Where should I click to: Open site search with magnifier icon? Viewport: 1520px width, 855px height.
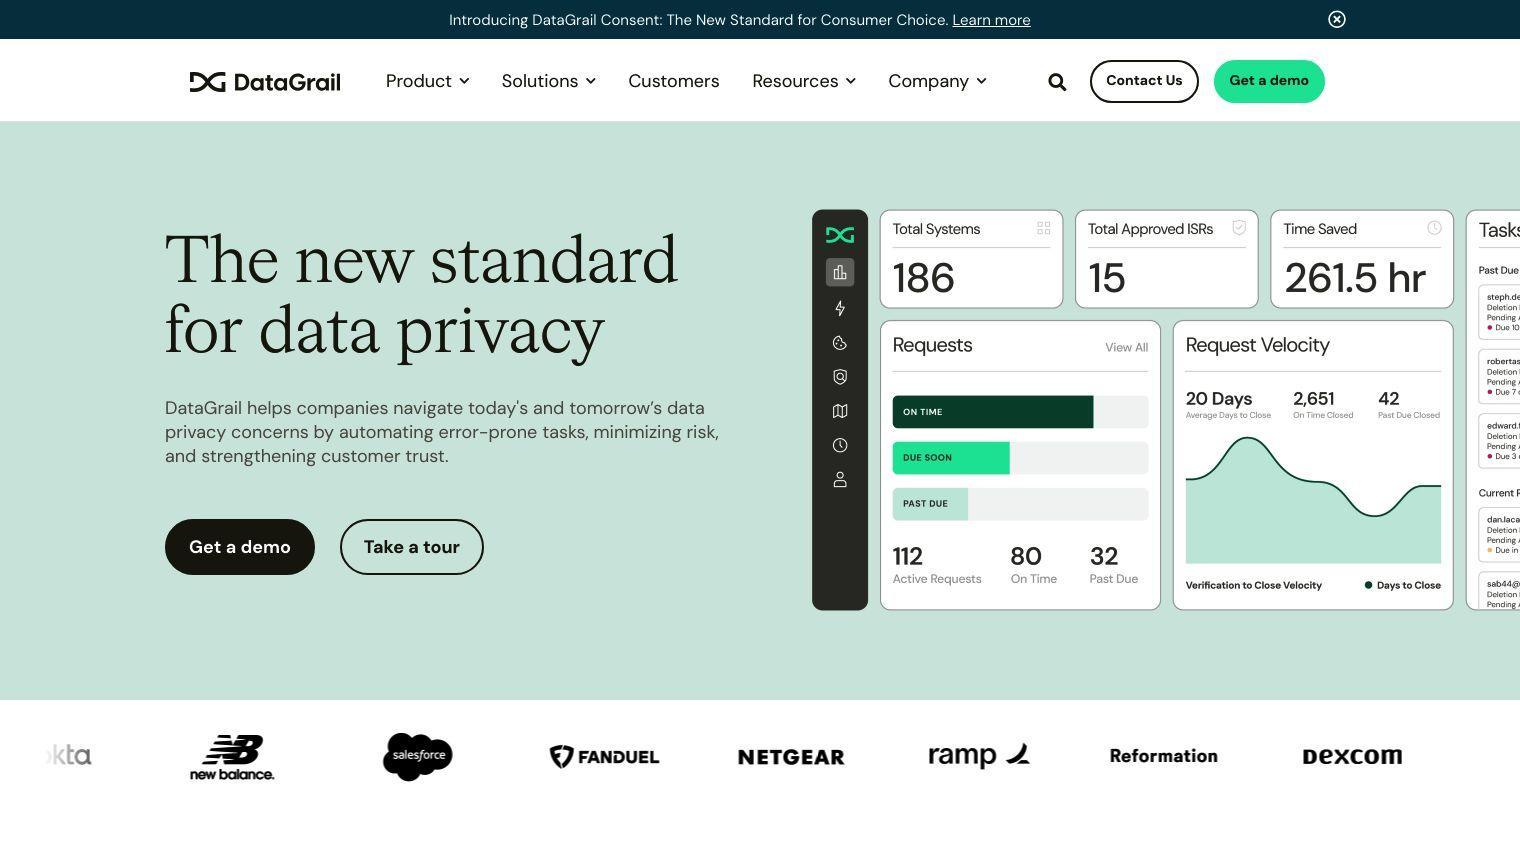1057,82
